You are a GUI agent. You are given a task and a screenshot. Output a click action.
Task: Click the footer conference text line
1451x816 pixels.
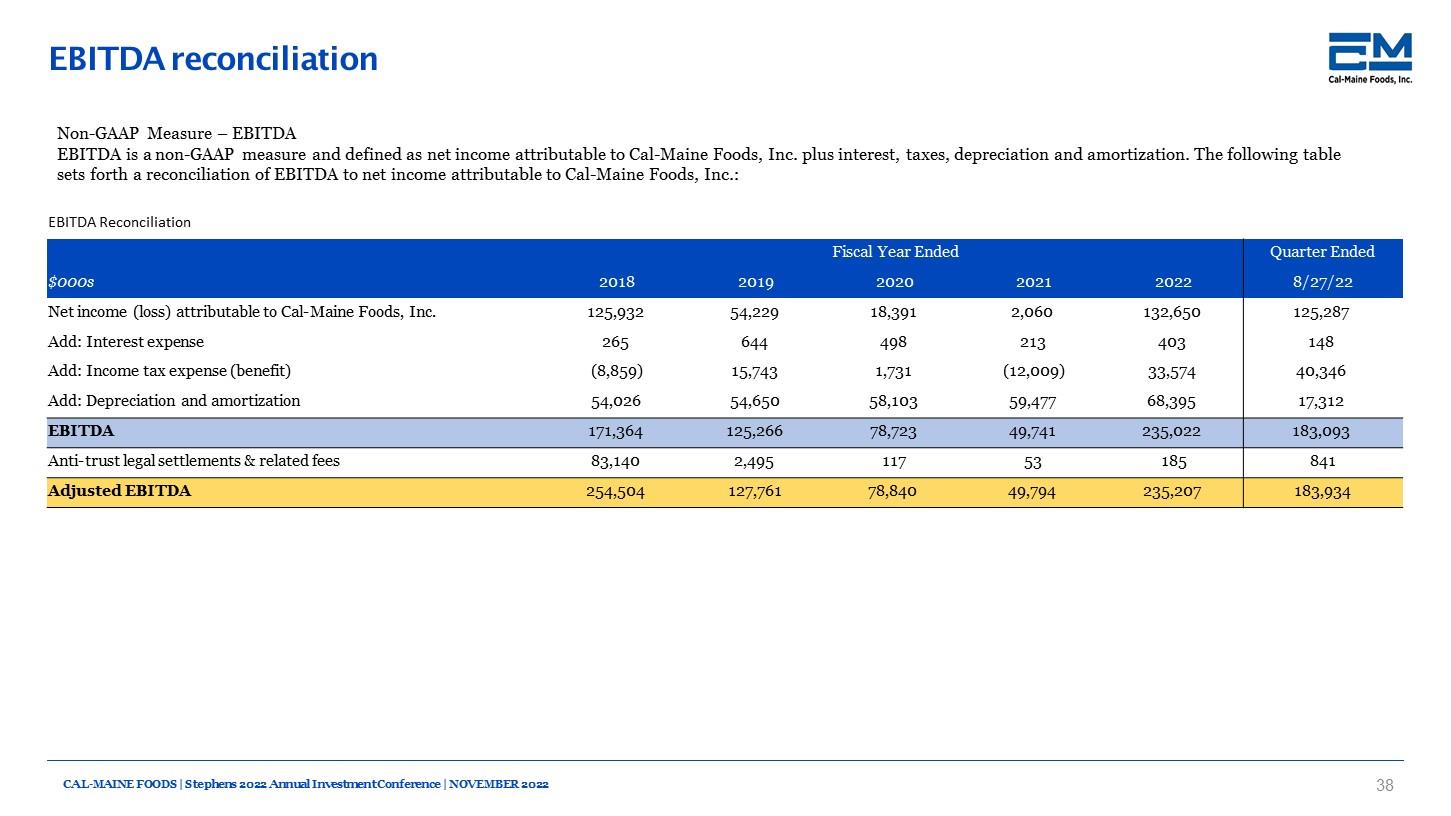point(306,785)
